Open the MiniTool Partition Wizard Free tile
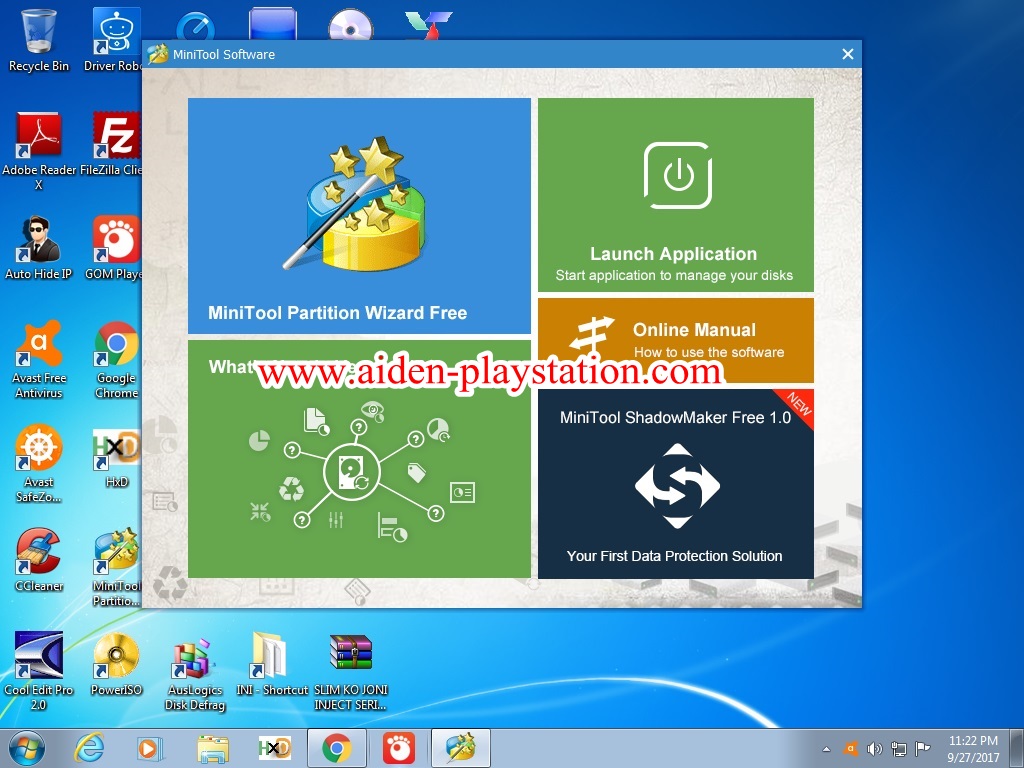Image resolution: width=1024 pixels, height=768 pixels. (359, 216)
